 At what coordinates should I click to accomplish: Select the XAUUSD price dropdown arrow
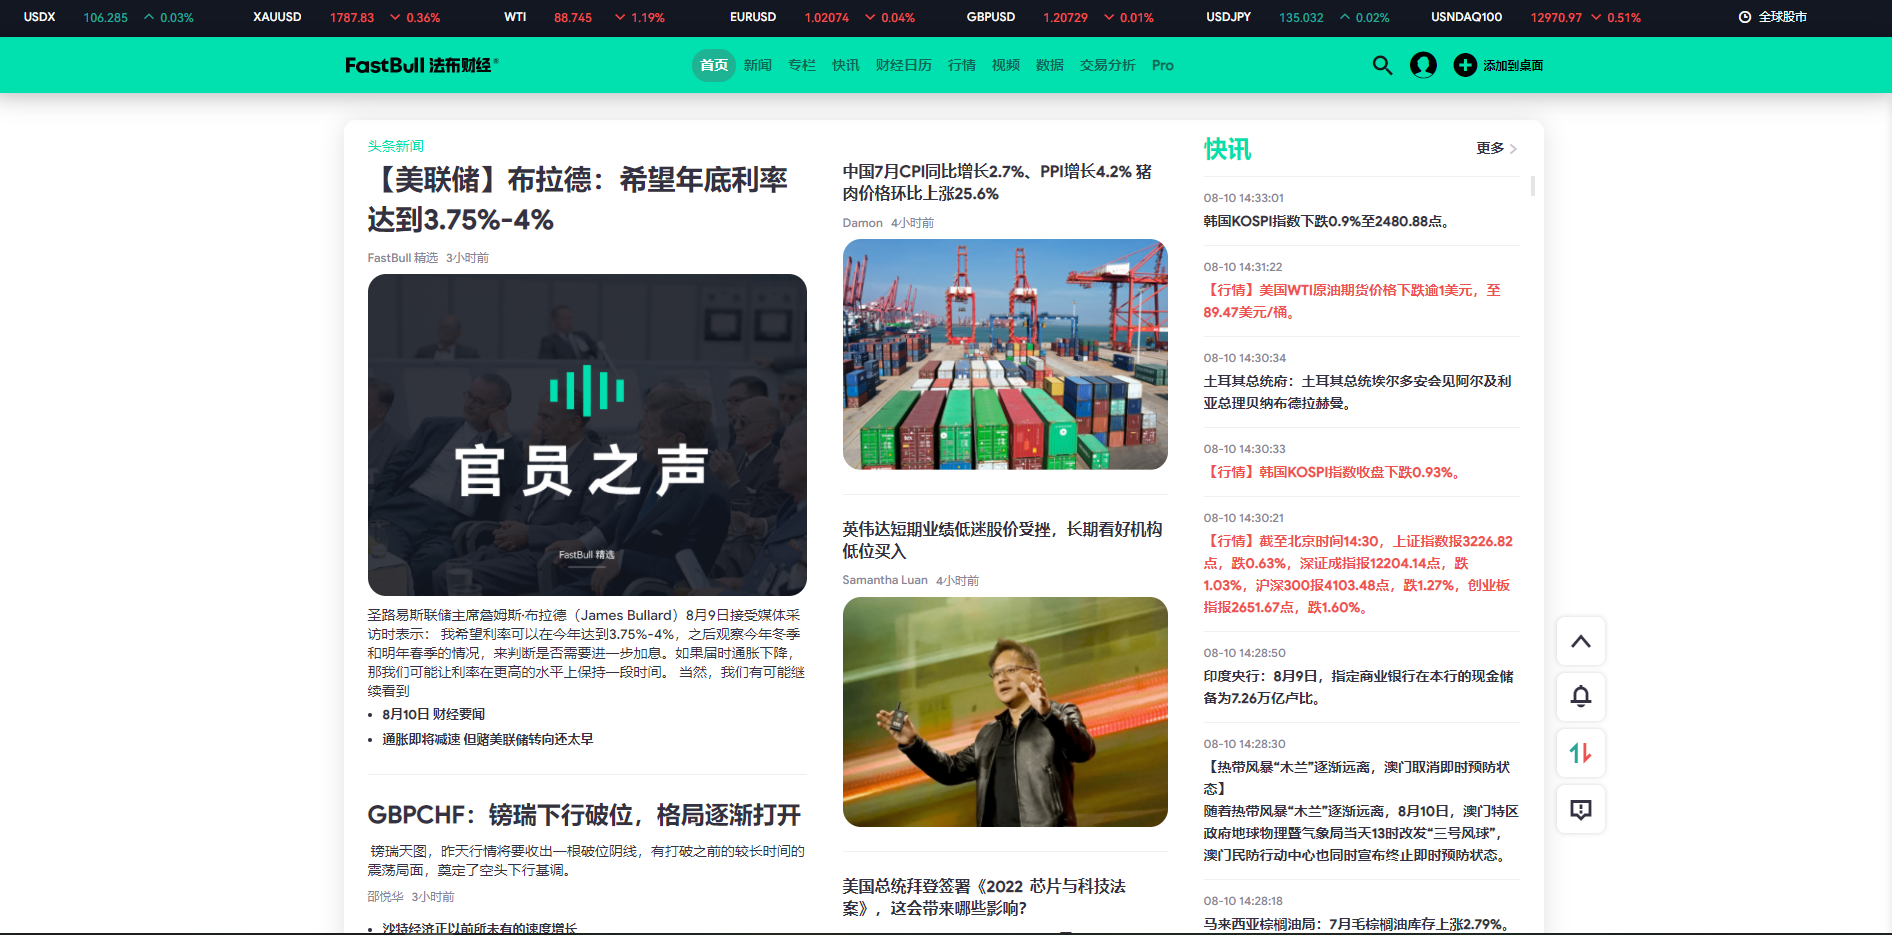[x=393, y=17]
